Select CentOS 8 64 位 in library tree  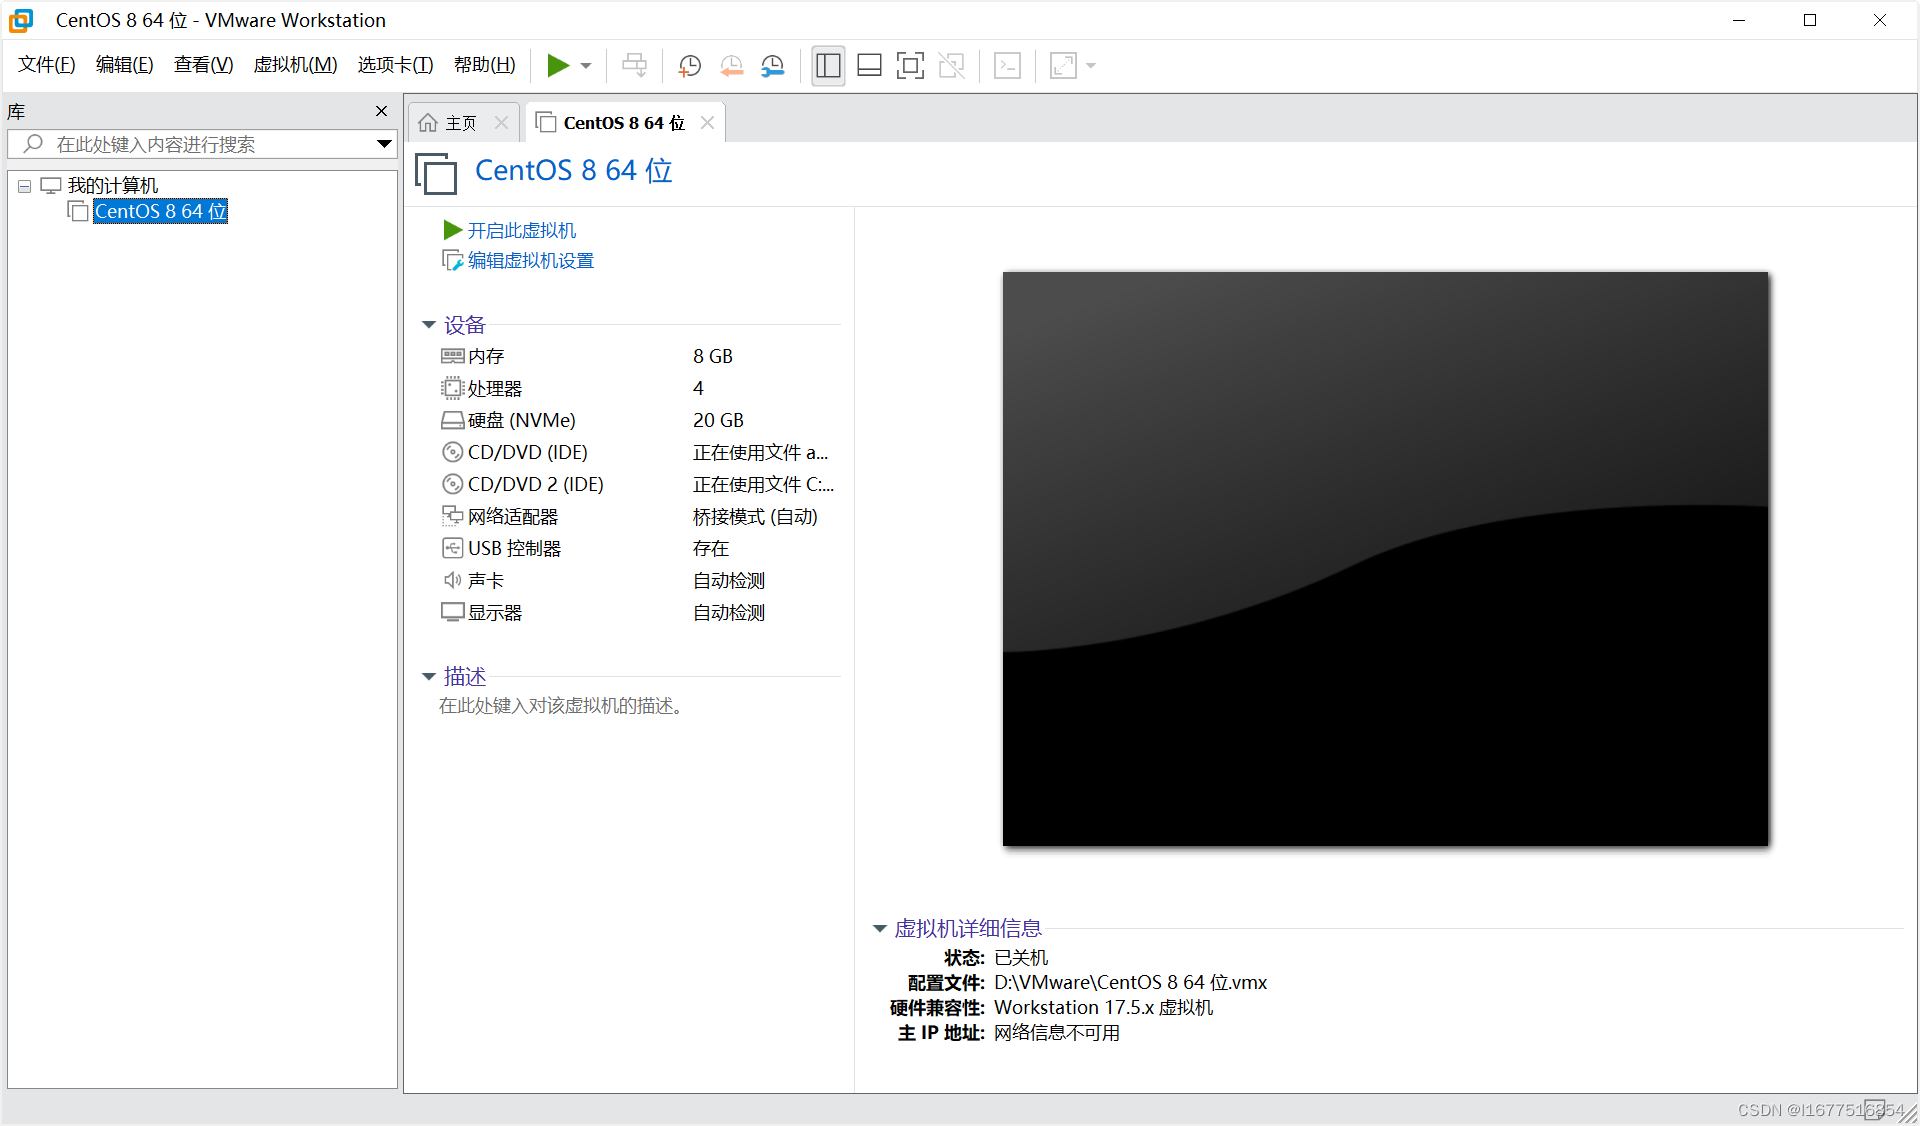(x=161, y=211)
